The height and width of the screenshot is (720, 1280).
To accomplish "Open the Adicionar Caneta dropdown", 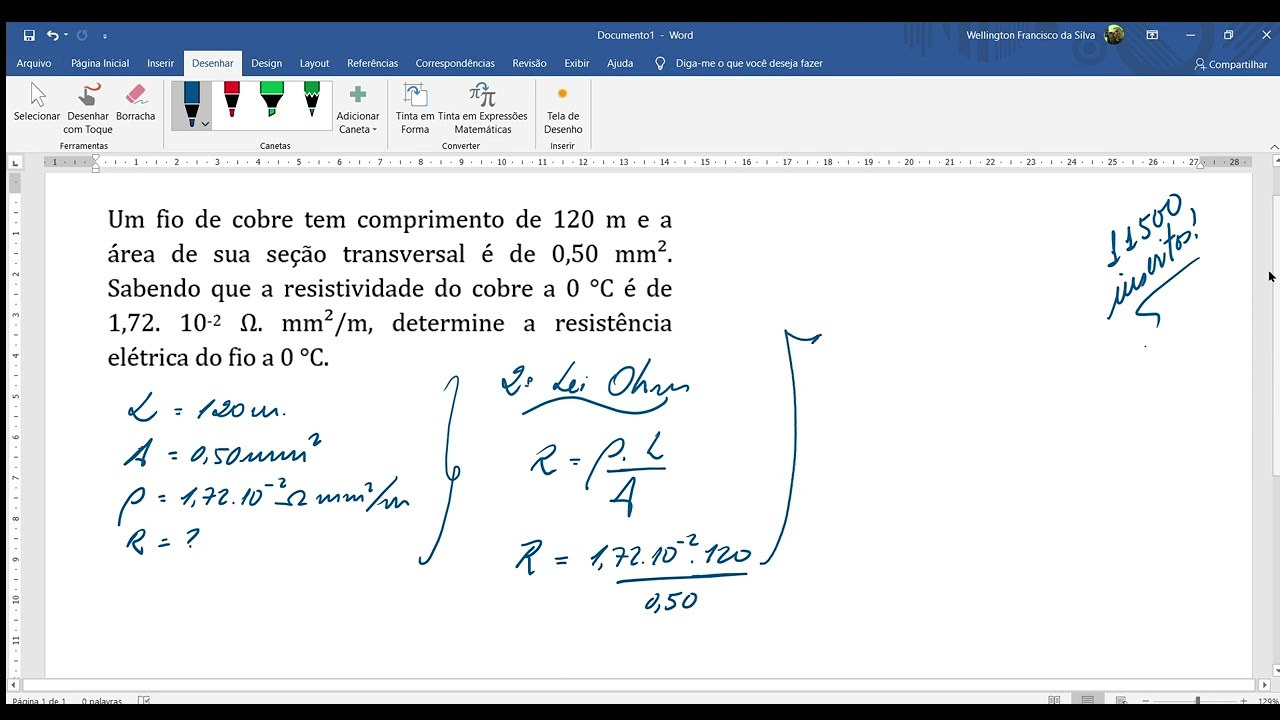I will [x=358, y=109].
